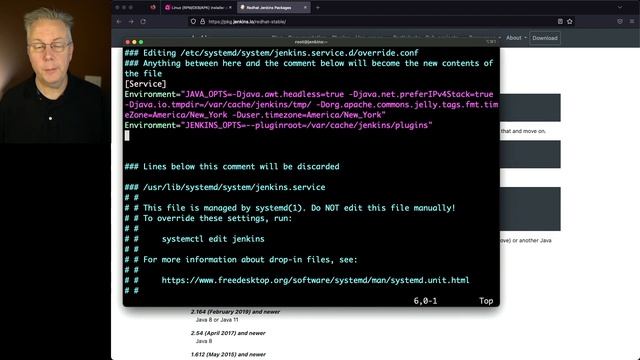Select the 'Do NOT edit this file manually' line
The width and height of the screenshot is (640, 360).
(x=290, y=208)
